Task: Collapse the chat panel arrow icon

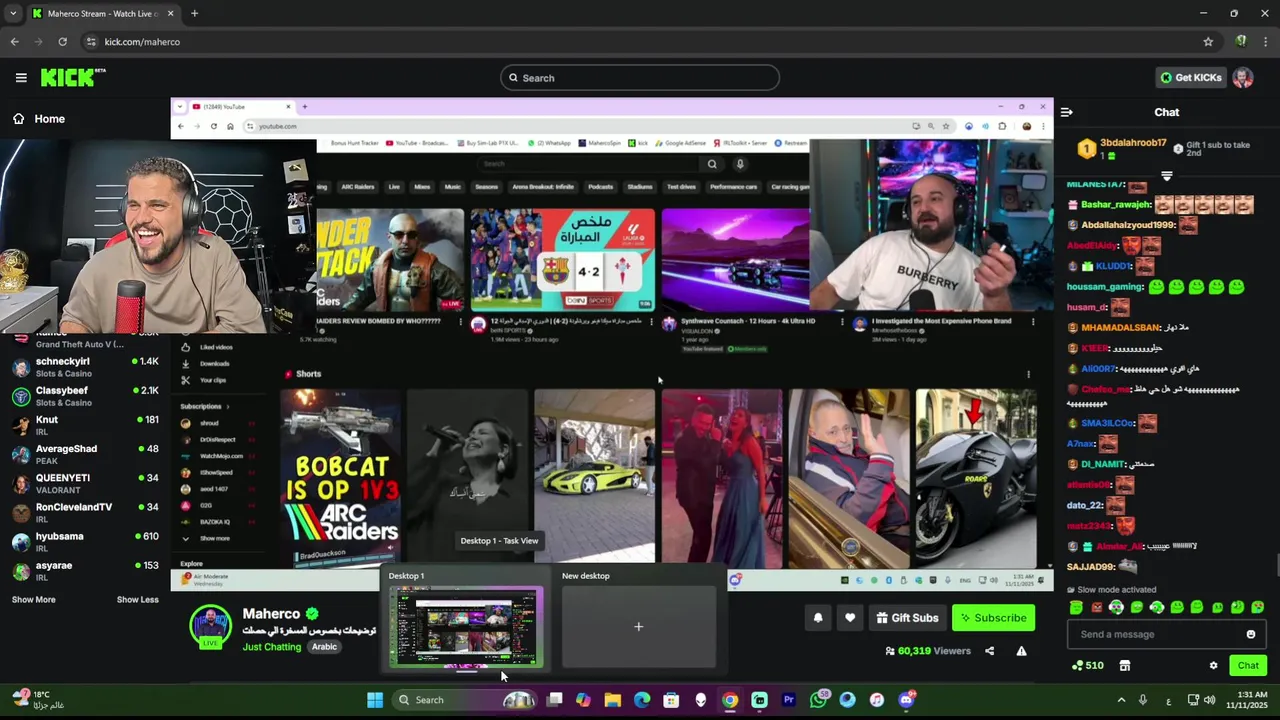Action: [x=1066, y=112]
